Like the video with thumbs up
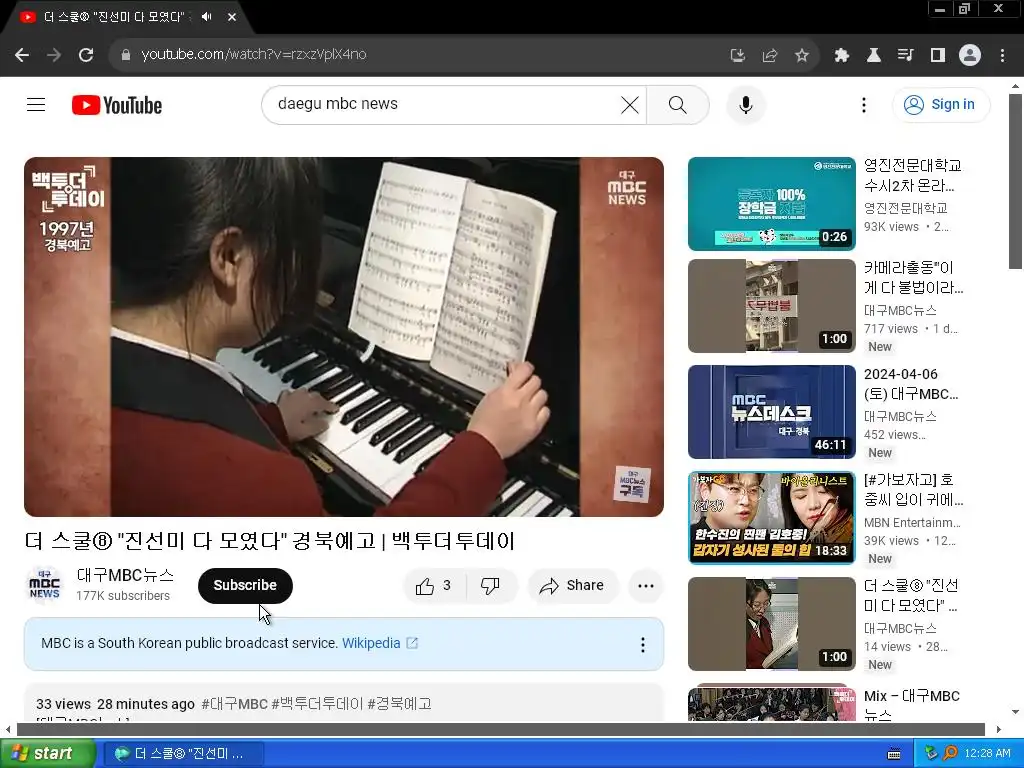 pos(434,586)
